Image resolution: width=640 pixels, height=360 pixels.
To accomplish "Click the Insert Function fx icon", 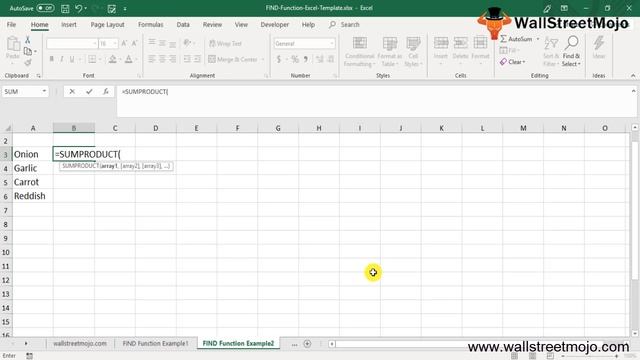I will [x=106, y=91].
